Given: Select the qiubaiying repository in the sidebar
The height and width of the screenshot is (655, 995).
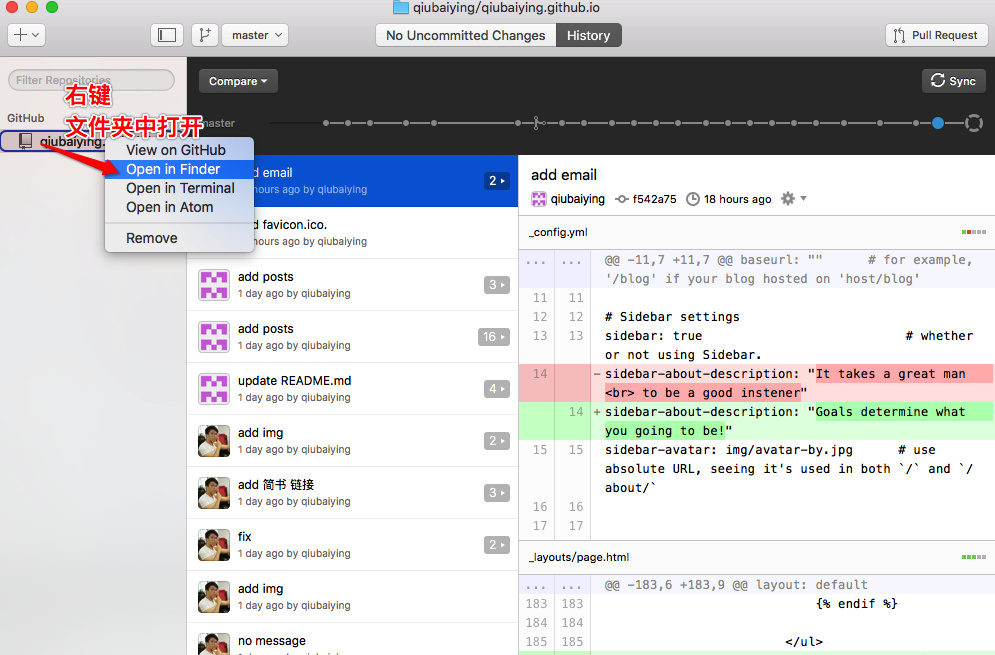Looking at the screenshot, I should pyautogui.click(x=54, y=141).
